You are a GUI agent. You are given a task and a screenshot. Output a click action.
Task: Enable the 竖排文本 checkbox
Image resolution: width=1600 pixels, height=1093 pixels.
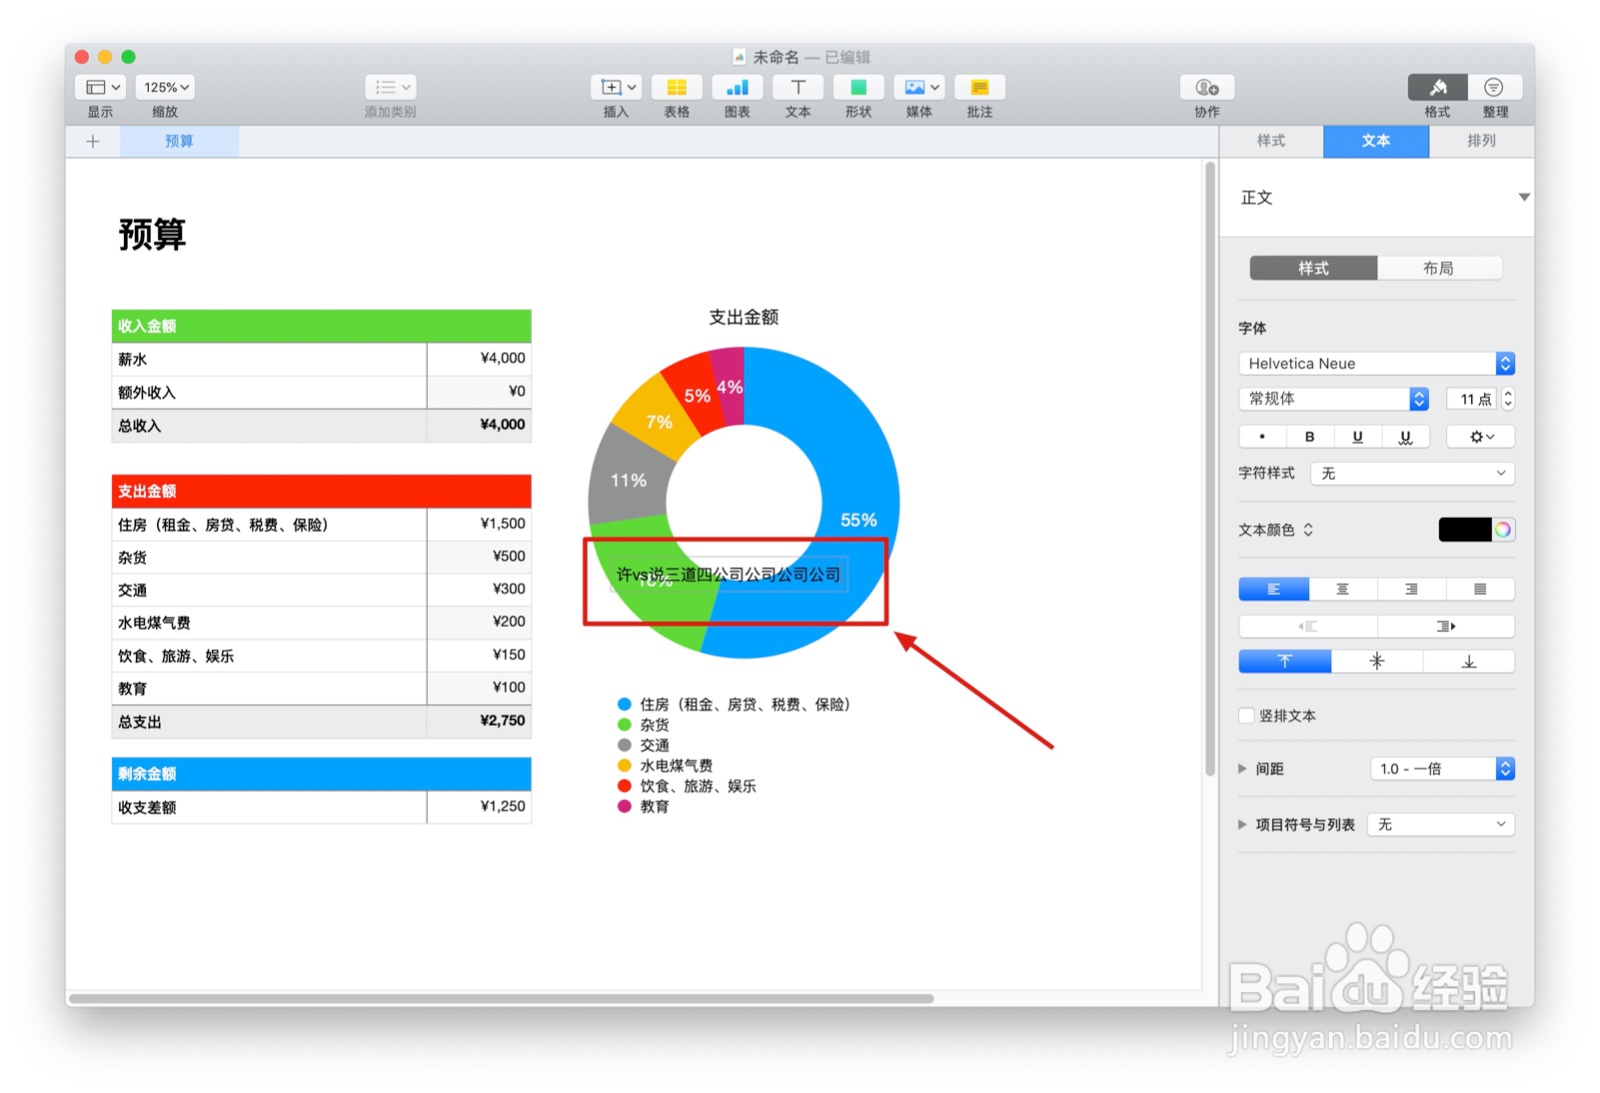point(1246,715)
